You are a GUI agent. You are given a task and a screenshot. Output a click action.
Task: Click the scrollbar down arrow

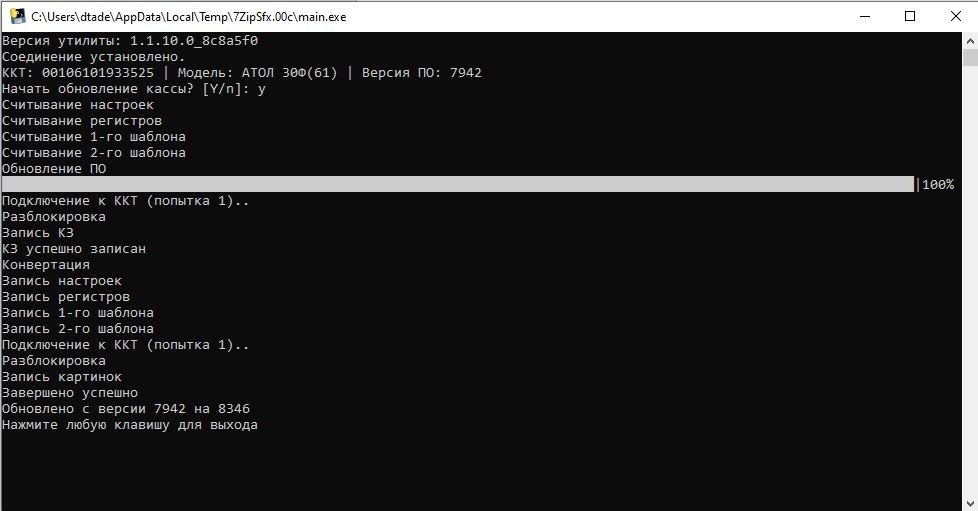tap(969, 502)
